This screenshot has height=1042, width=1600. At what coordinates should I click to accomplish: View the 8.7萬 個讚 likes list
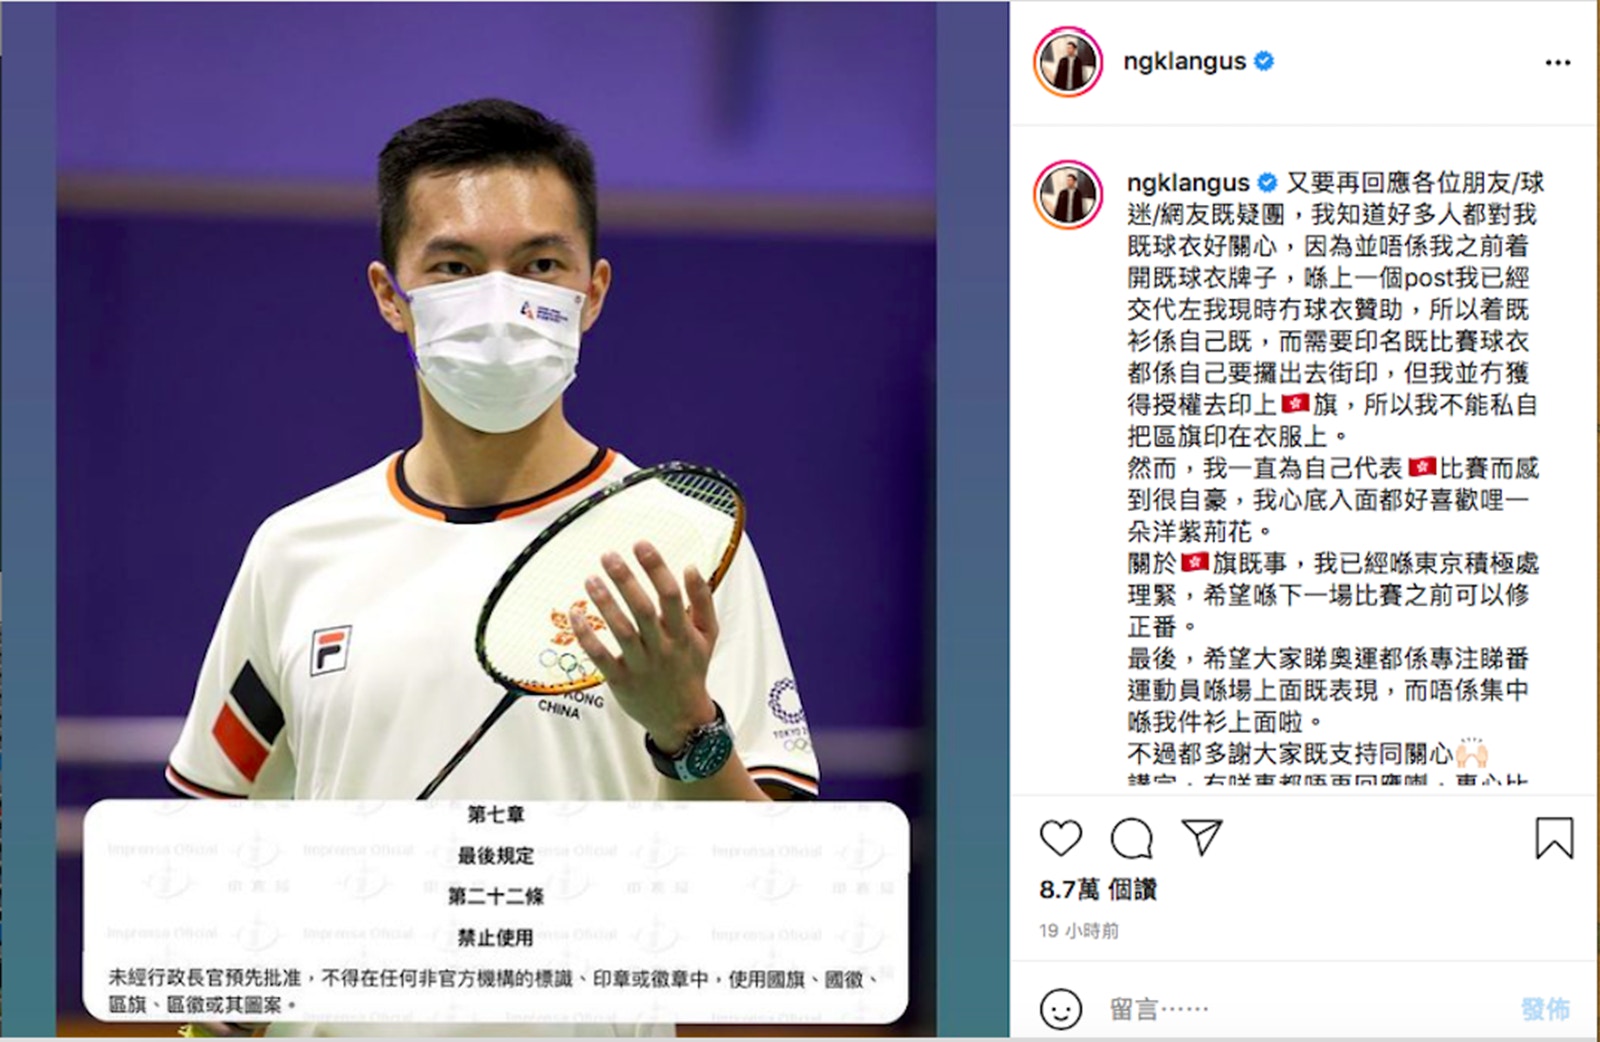coord(1098,889)
